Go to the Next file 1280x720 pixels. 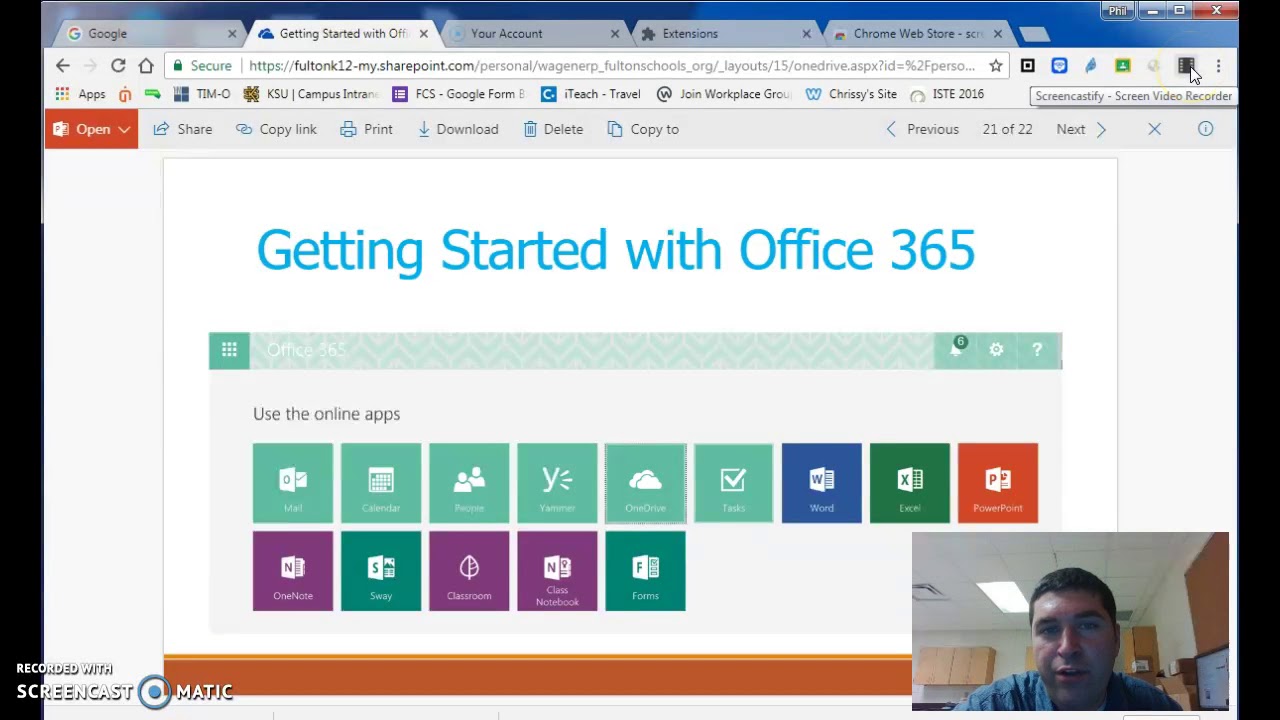(1082, 129)
